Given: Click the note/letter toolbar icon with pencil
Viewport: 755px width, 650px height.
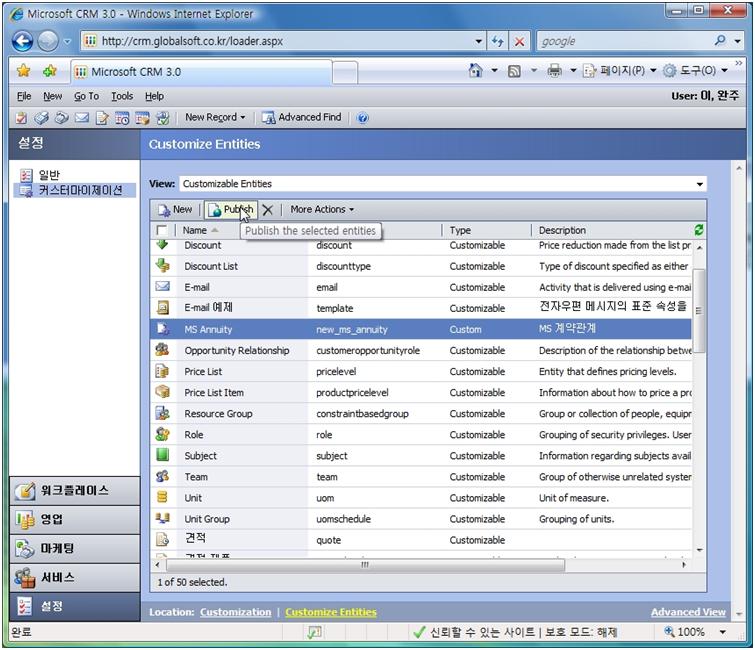Looking at the screenshot, I should point(102,117).
